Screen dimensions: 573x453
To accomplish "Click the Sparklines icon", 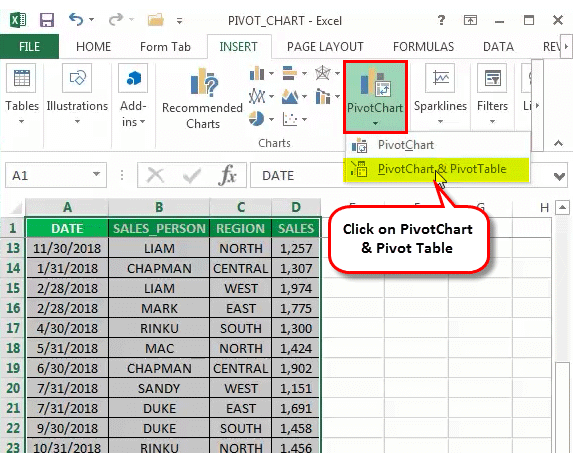I will [440, 78].
